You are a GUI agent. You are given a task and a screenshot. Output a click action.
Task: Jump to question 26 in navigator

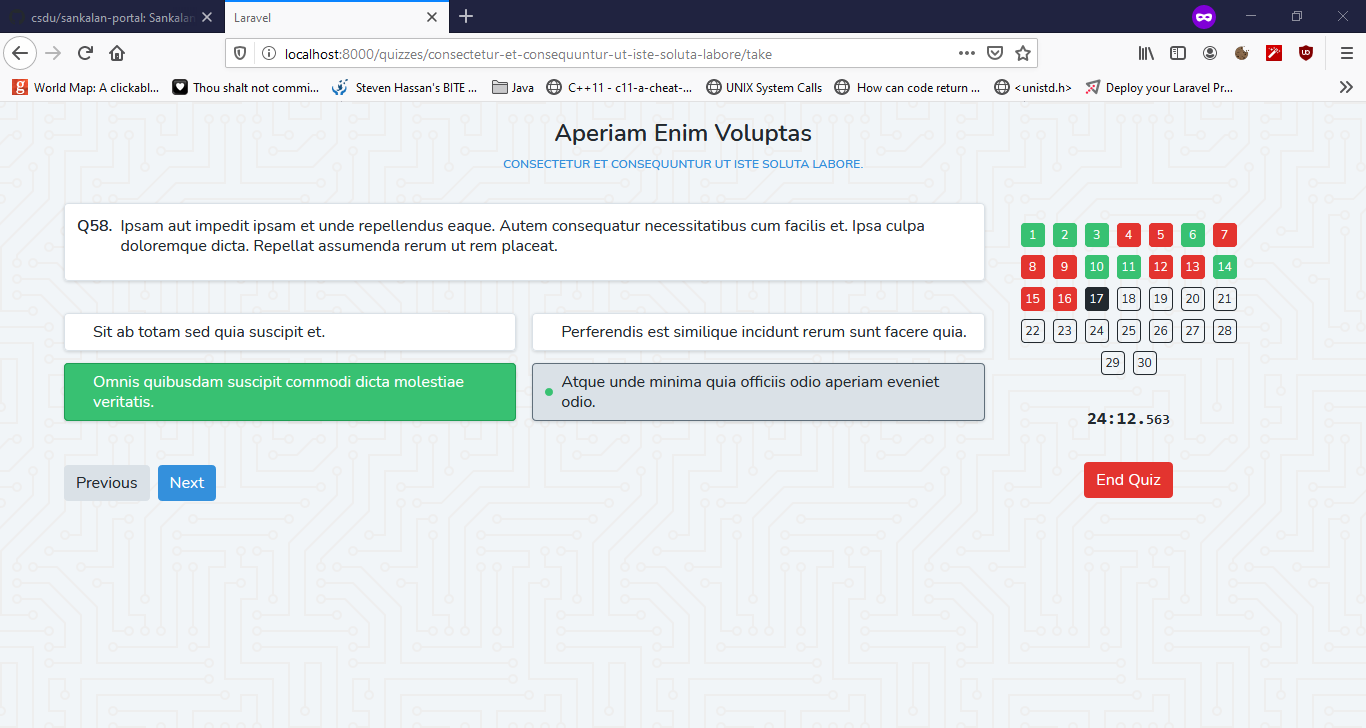tap(1161, 331)
